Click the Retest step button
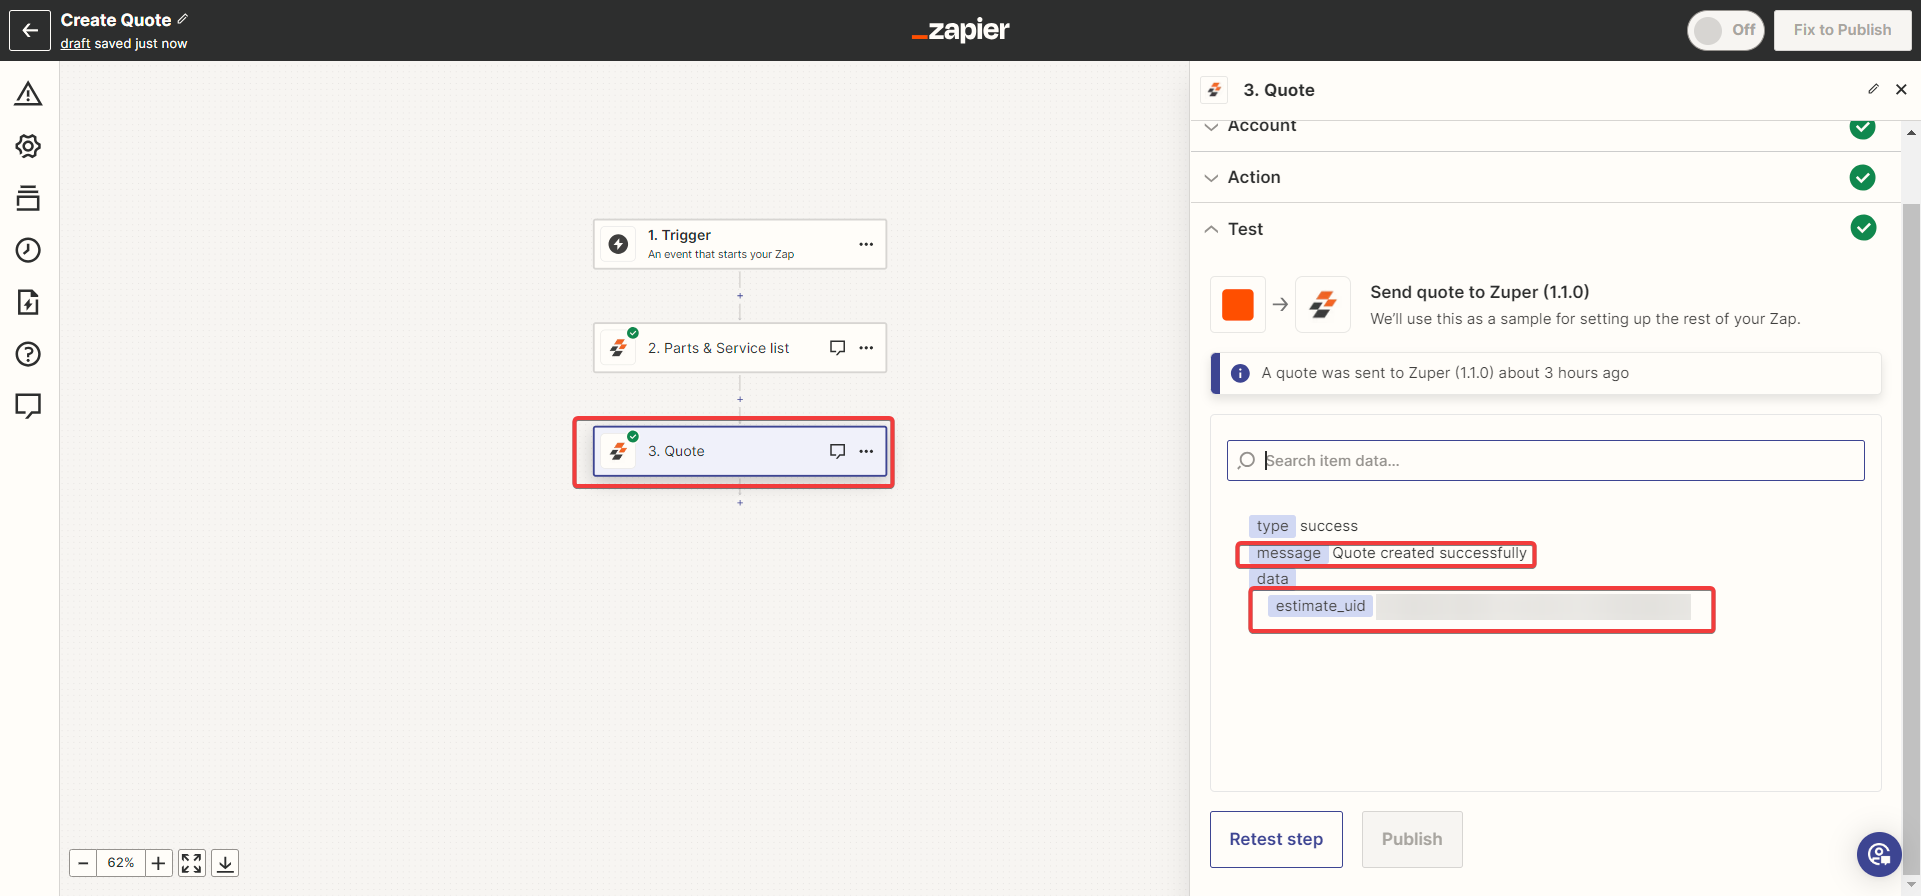The width and height of the screenshot is (1921, 896). pos(1276,839)
